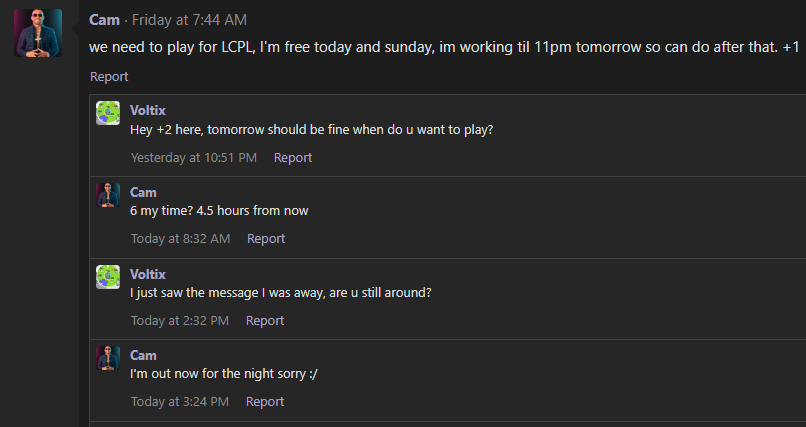Viewport: 806px width, 427px height.
Task: Report Voltix's "are u still around?" reply
Action: (265, 320)
